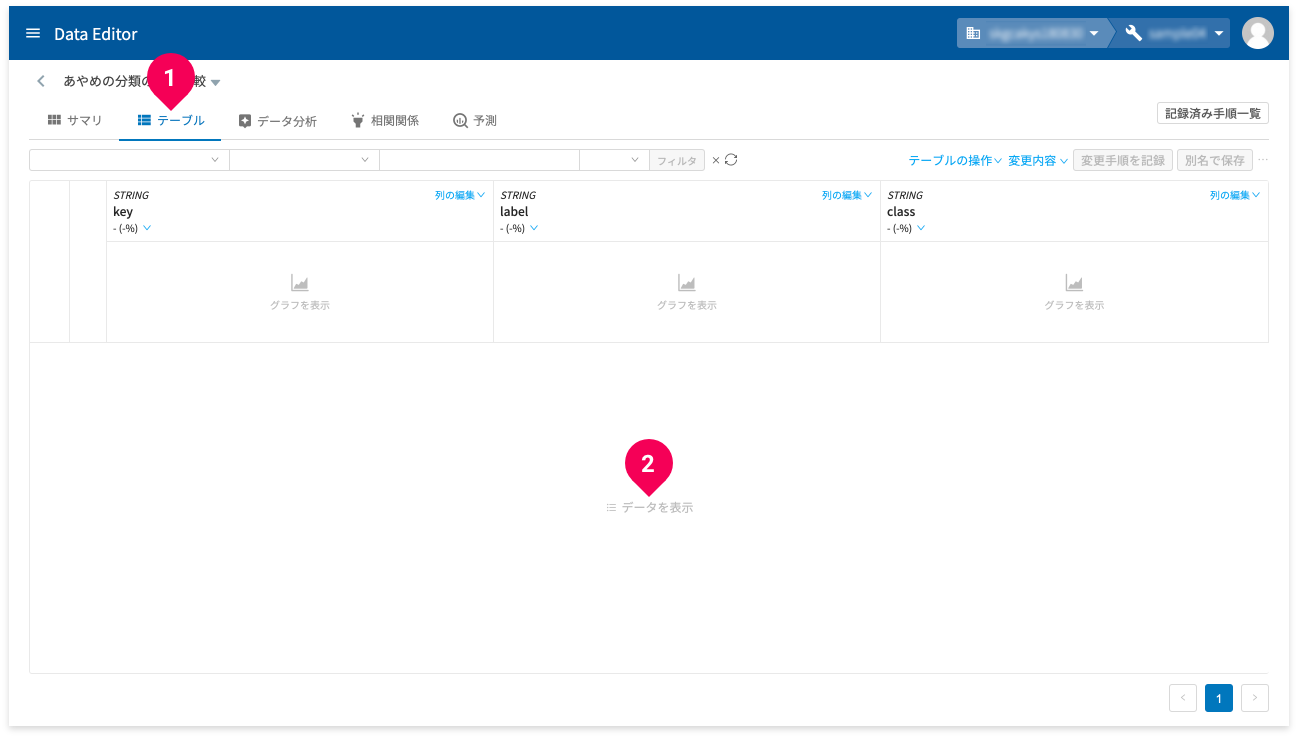Show the graph for the label column

pyautogui.click(x=687, y=293)
